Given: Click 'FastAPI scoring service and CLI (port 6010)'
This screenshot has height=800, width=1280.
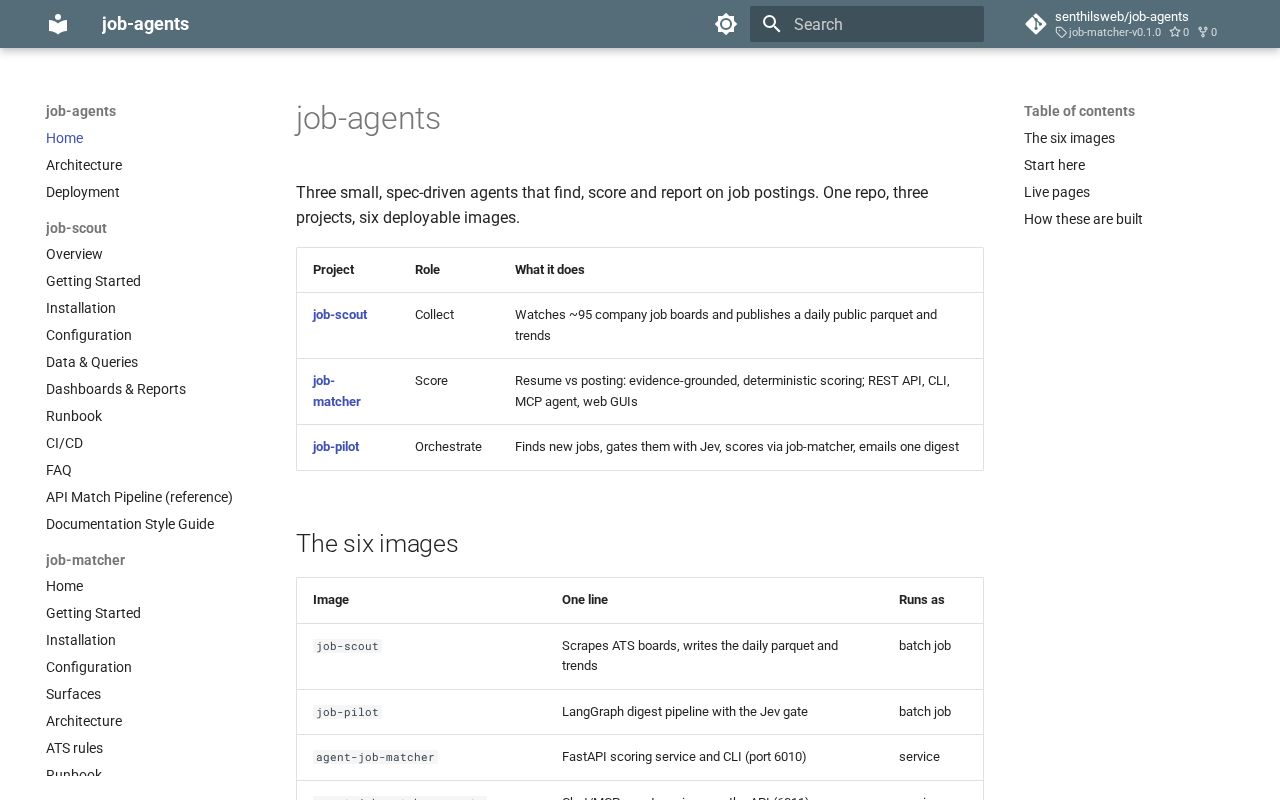Looking at the screenshot, I should pos(684,756).
